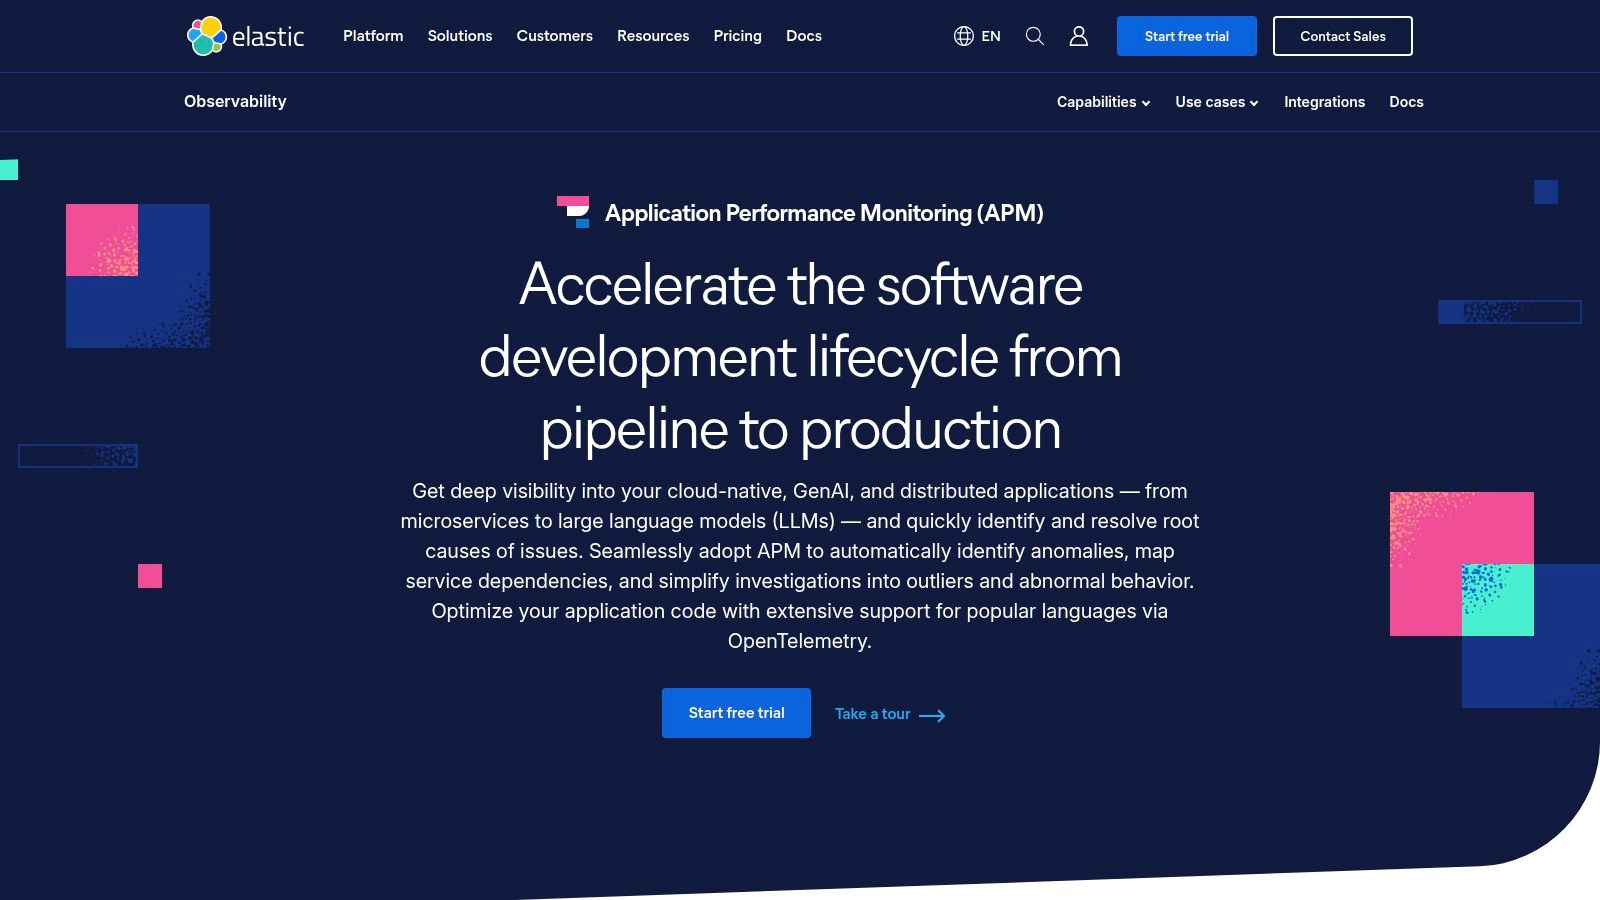Follow the Take a tour link
The height and width of the screenshot is (900, 1600).
872,714
